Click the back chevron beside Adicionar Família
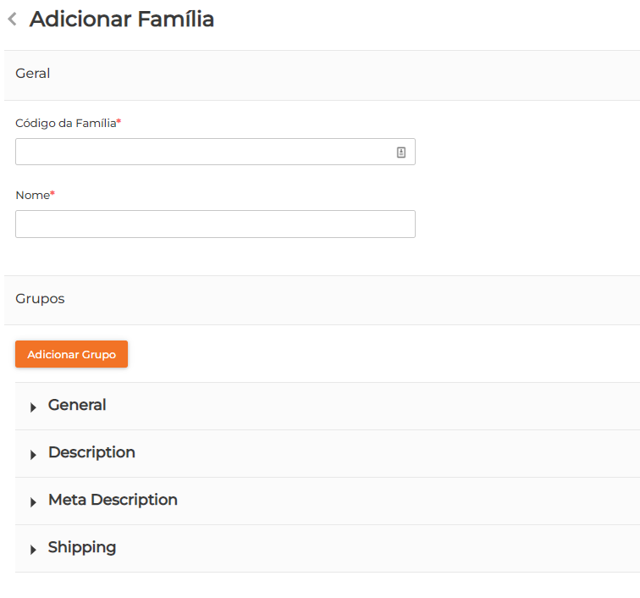The width and height of the screenshot is (640, 598). 12,19
